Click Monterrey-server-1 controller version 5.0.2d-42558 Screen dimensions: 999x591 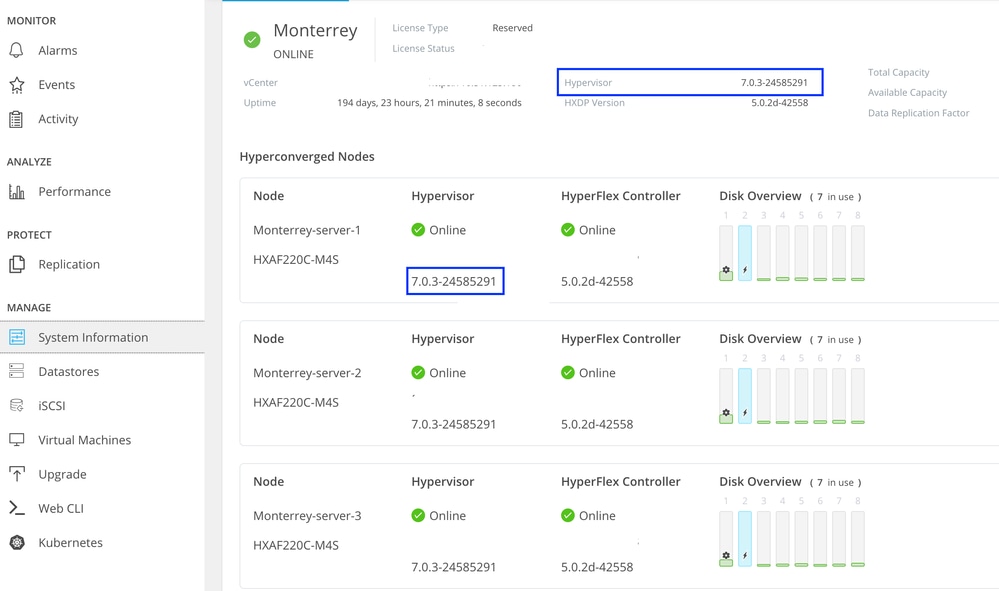point(597,281)
